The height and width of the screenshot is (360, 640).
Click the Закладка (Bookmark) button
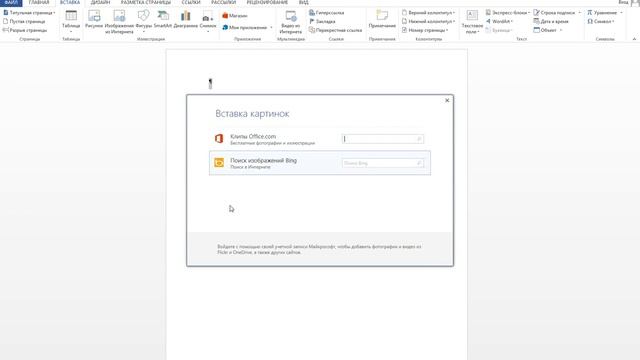(x=322, y=21)
